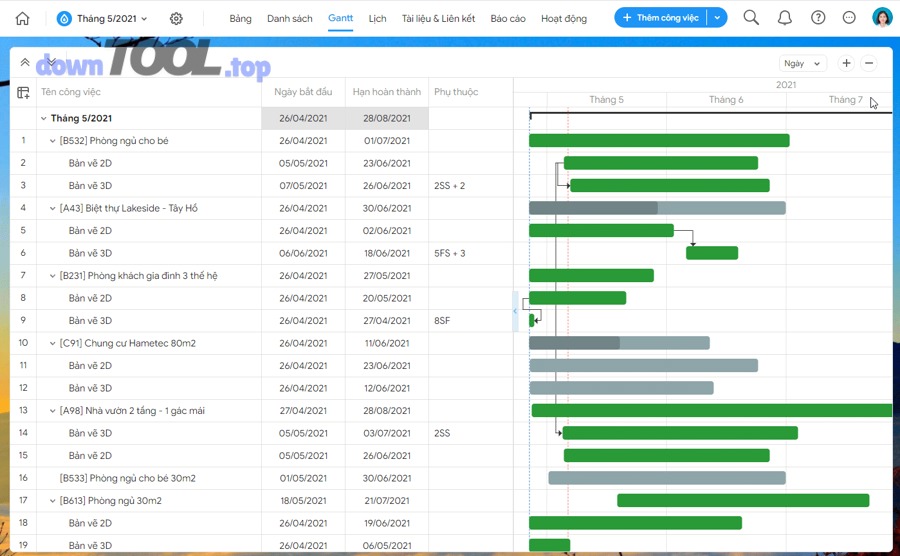Collapse the task table side panel handle
This screenshot has width=900, height=556.
[515, 311]
